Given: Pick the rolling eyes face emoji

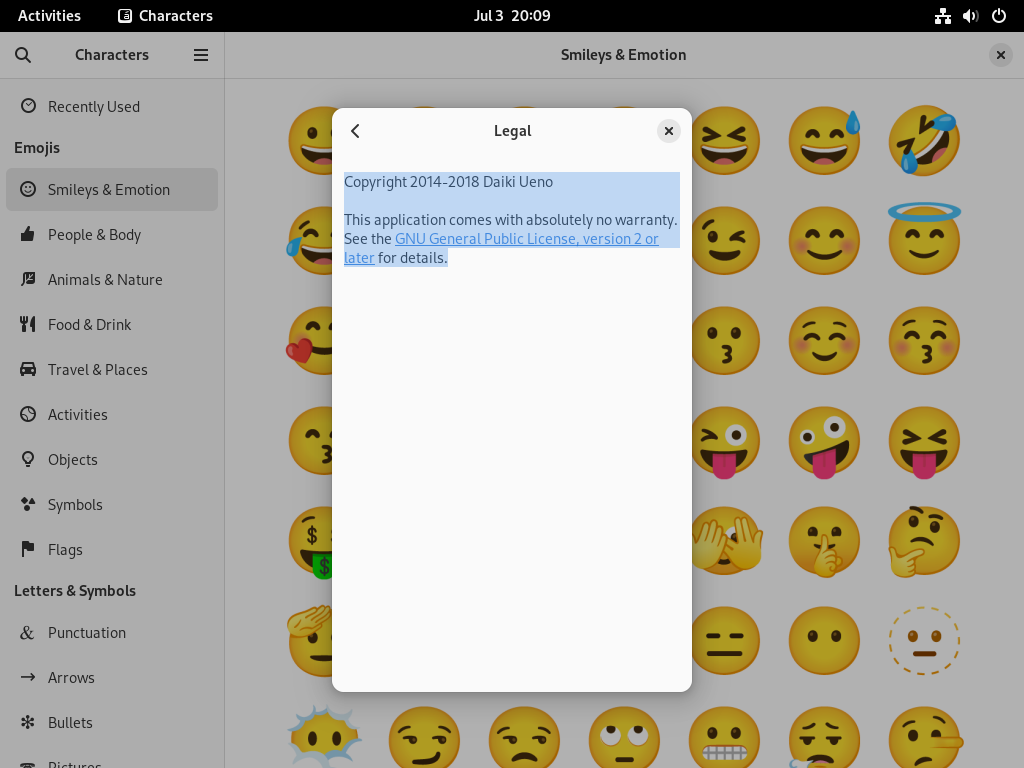Looking at the screenshot, I should [x=624, y=738].
